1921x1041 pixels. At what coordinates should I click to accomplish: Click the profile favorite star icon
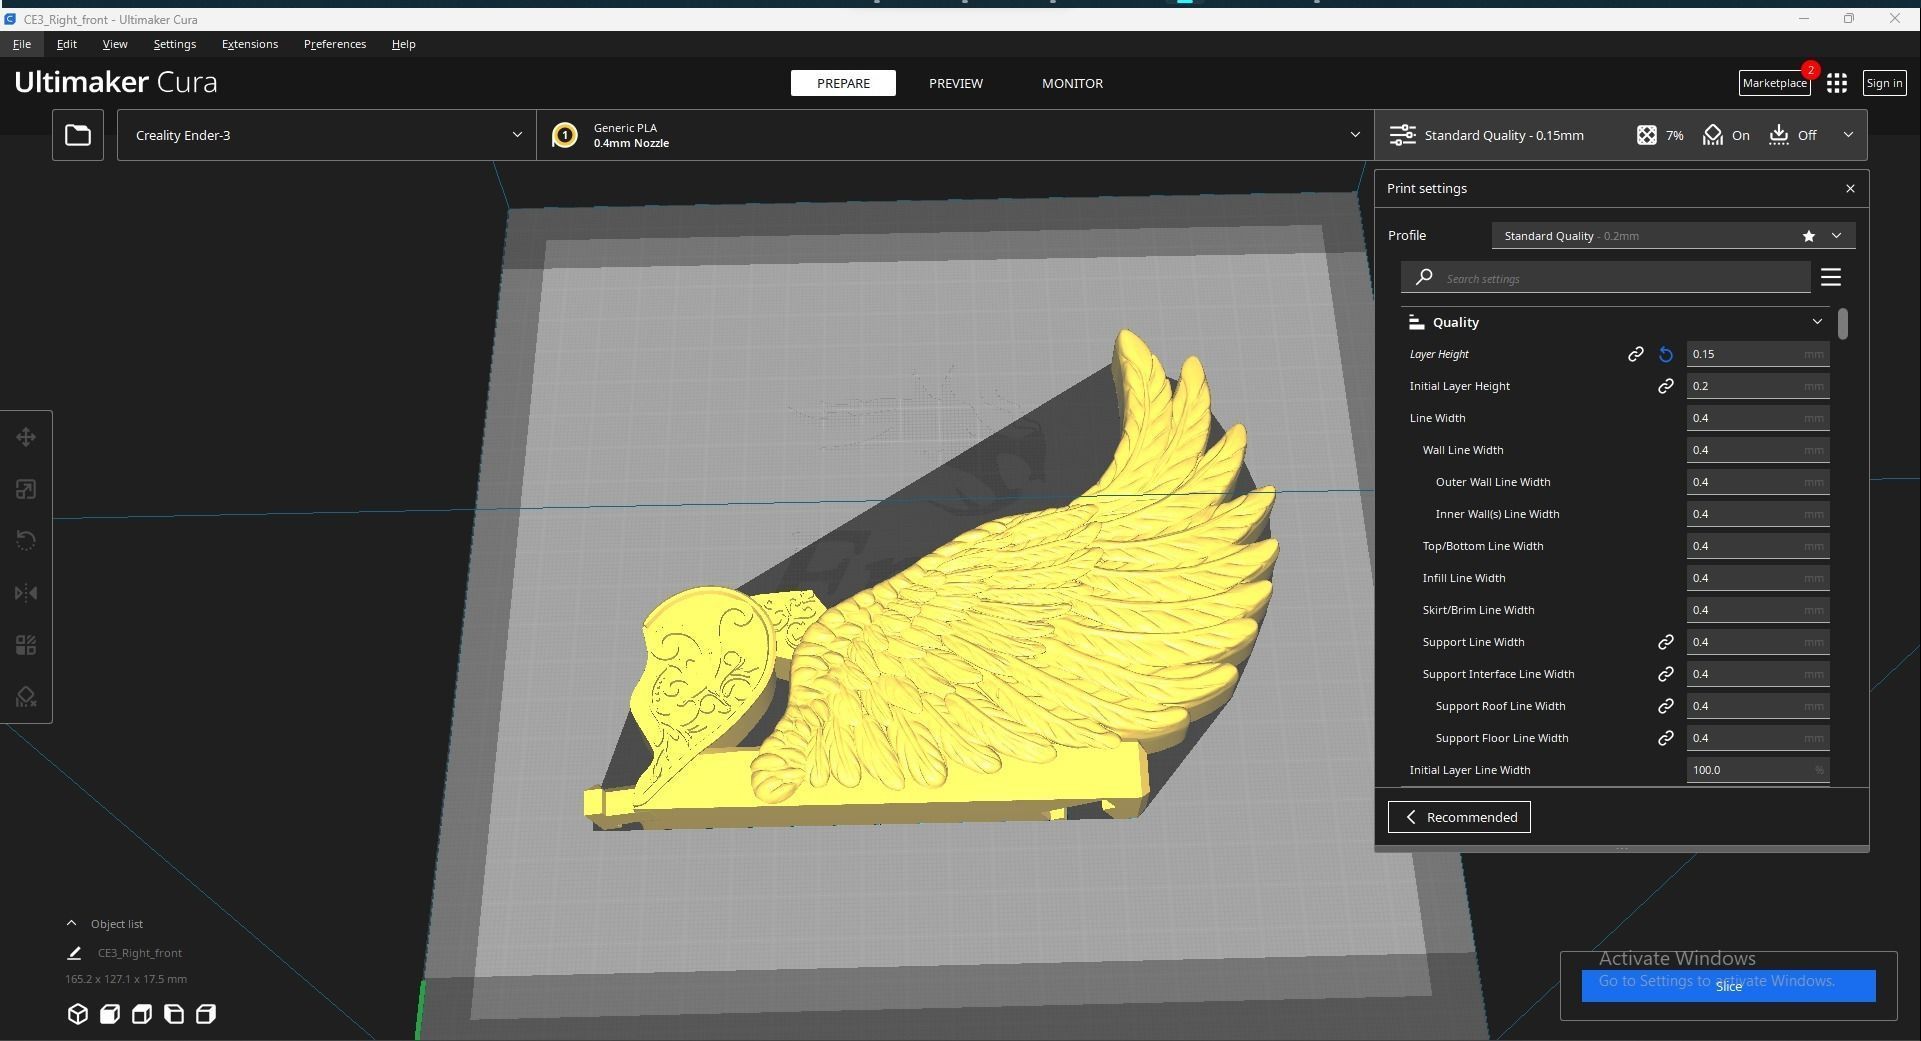pyautogui.click(x=1808, y=236)
